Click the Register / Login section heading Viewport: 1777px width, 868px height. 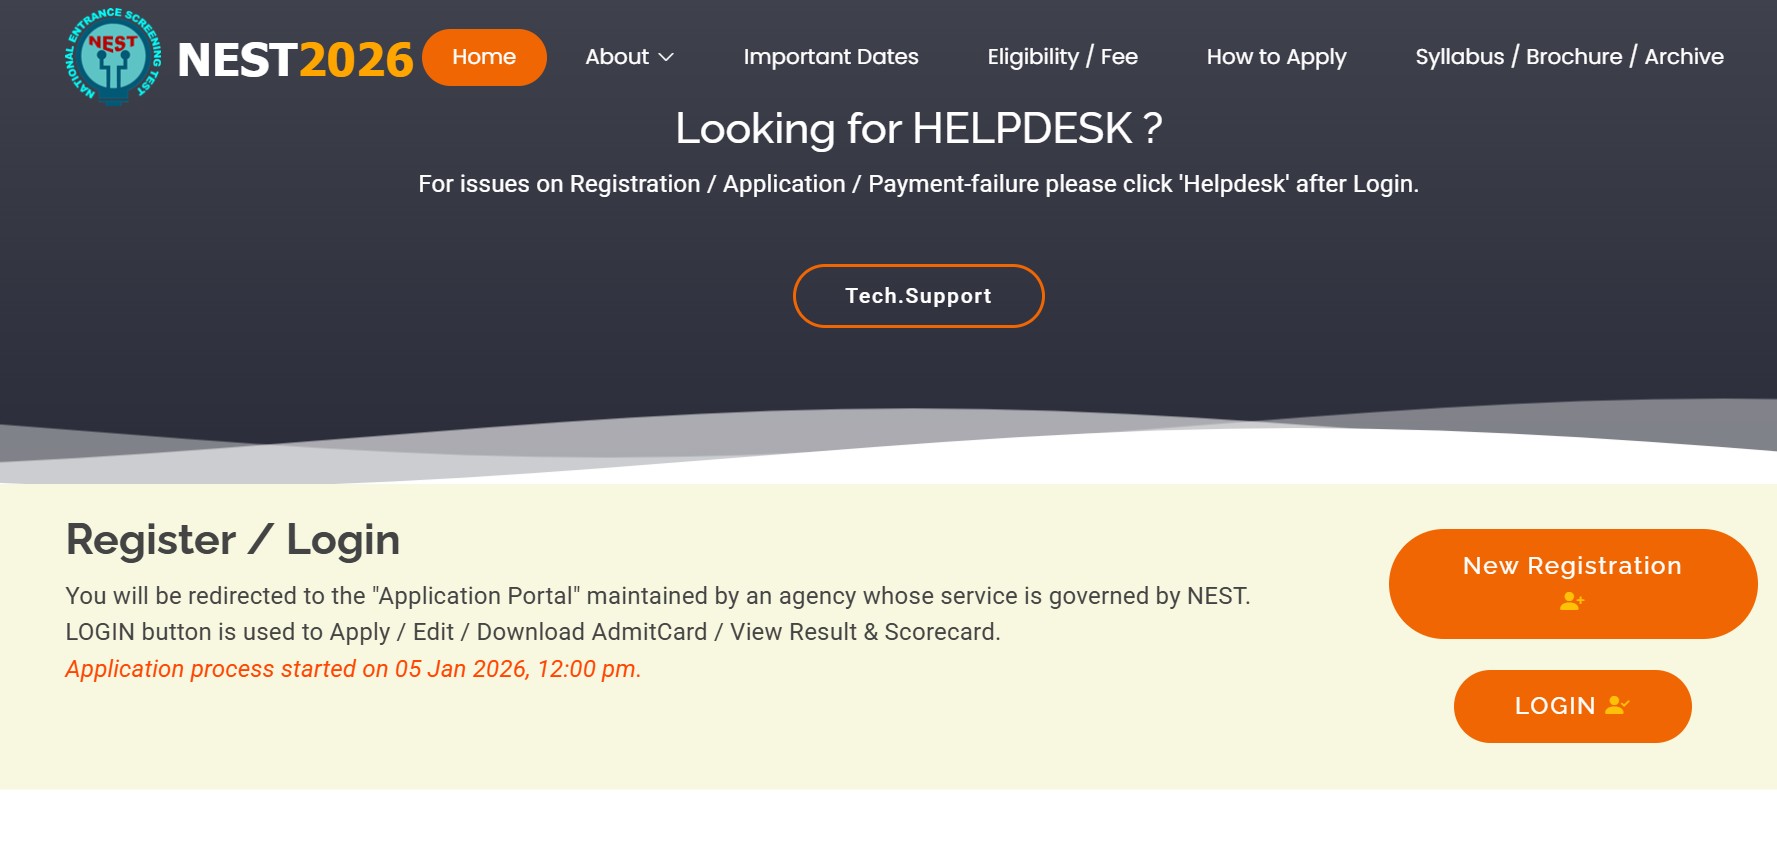[233, 540]
